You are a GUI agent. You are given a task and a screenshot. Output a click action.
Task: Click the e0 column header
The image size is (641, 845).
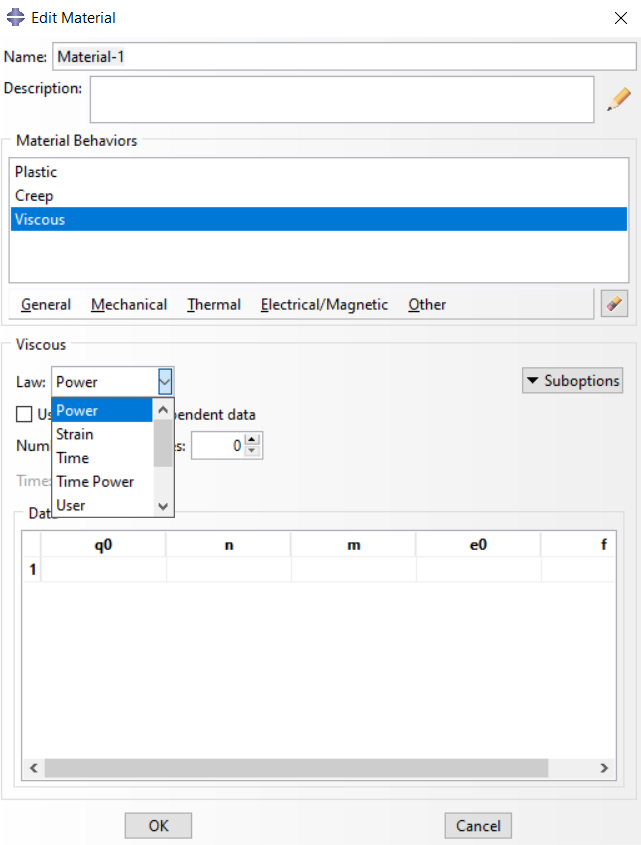479,545
